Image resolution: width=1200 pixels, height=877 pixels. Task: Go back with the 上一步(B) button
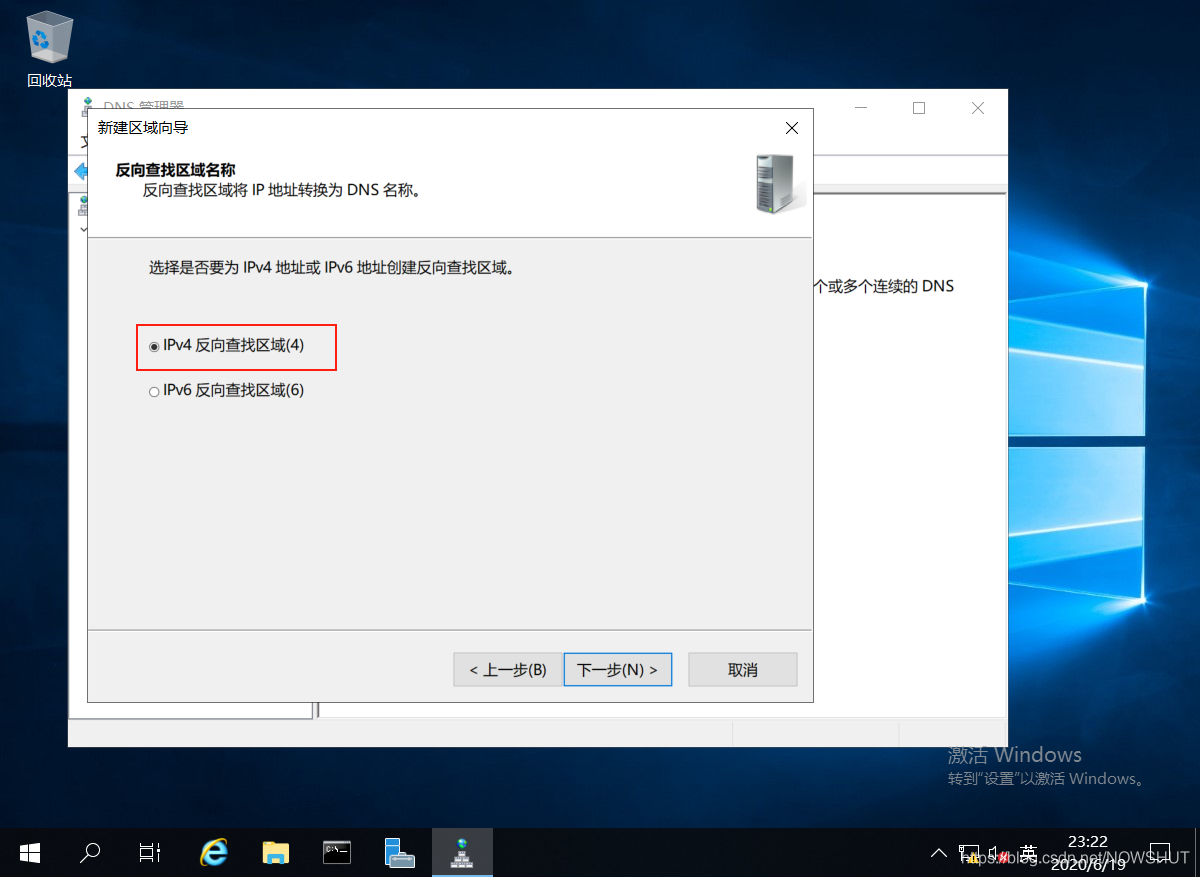pos(507,670)
